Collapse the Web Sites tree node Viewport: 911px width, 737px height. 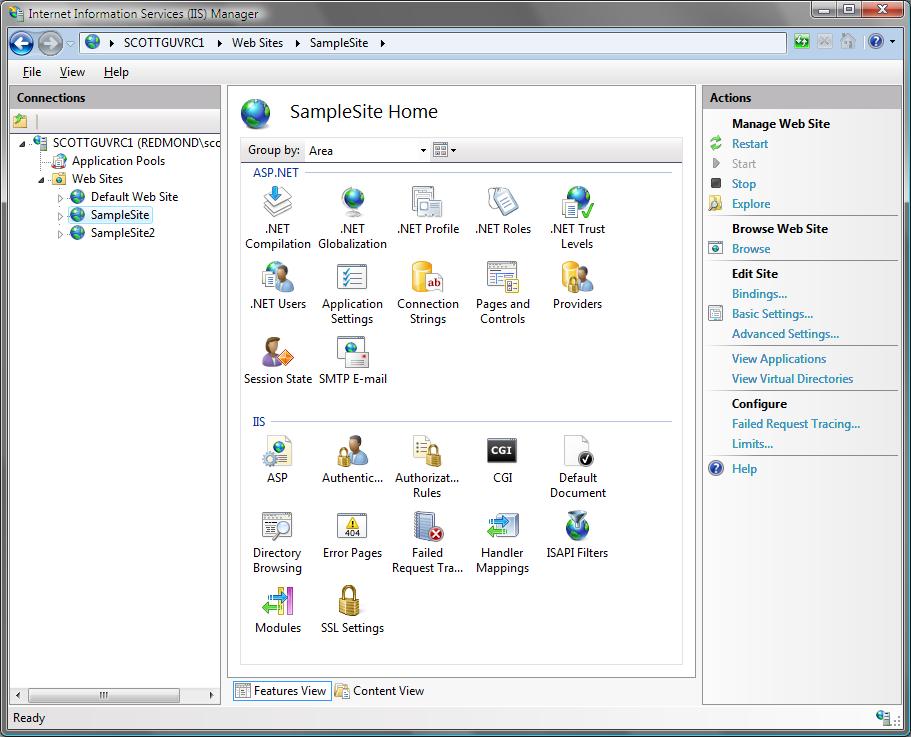(x=42, y=180)
